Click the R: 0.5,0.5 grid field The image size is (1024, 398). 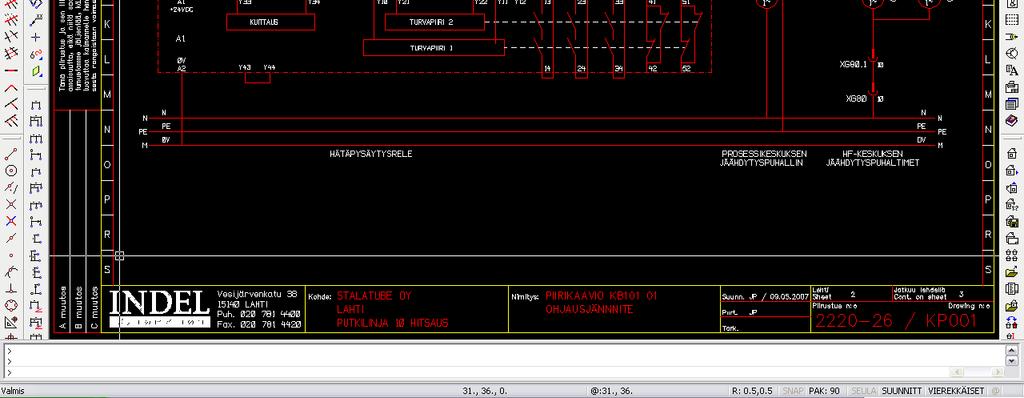752,391
